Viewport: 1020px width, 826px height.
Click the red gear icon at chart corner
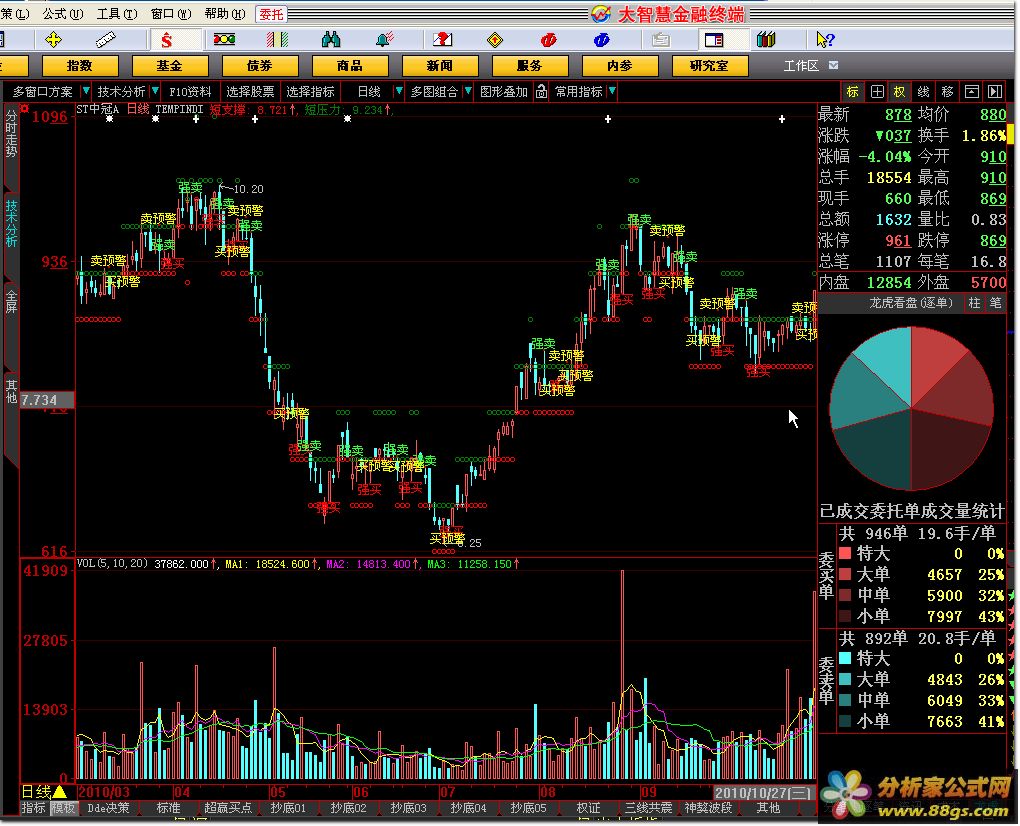pyautogui.click(x=25, y=109)
